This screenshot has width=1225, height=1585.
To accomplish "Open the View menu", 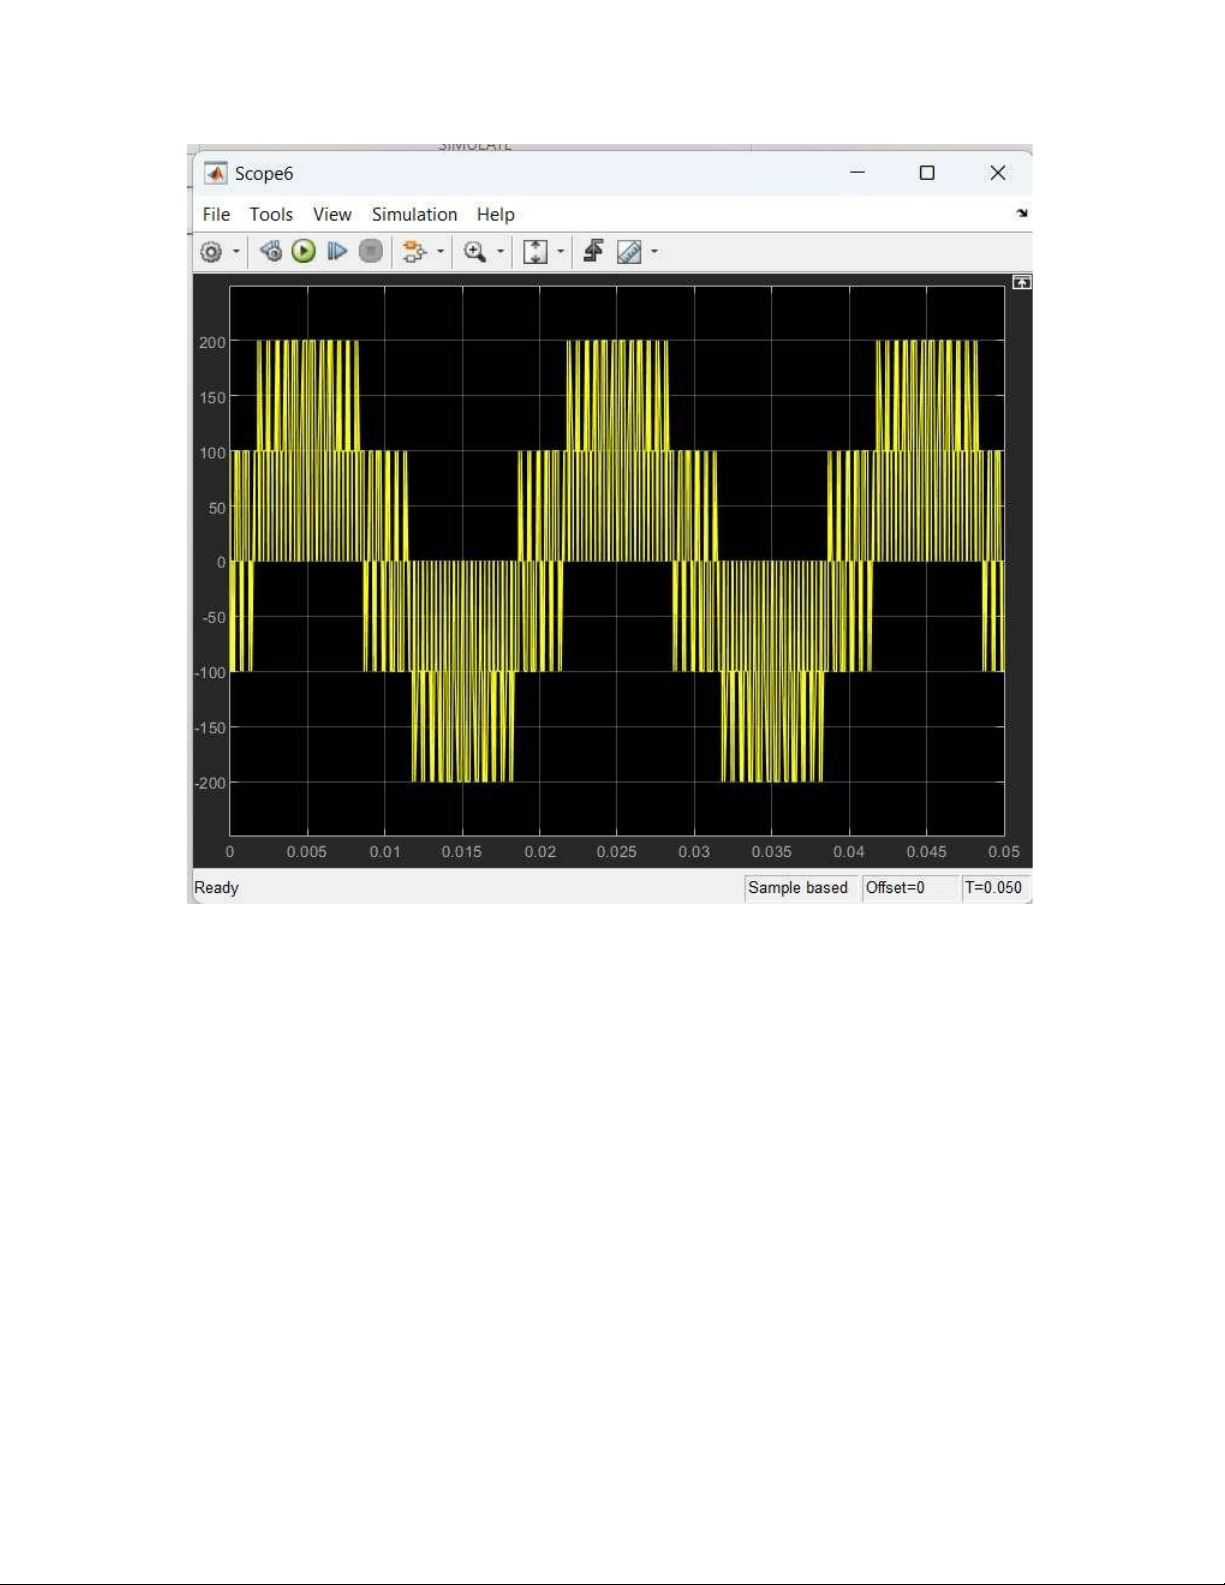I will (x=332, y=214).
